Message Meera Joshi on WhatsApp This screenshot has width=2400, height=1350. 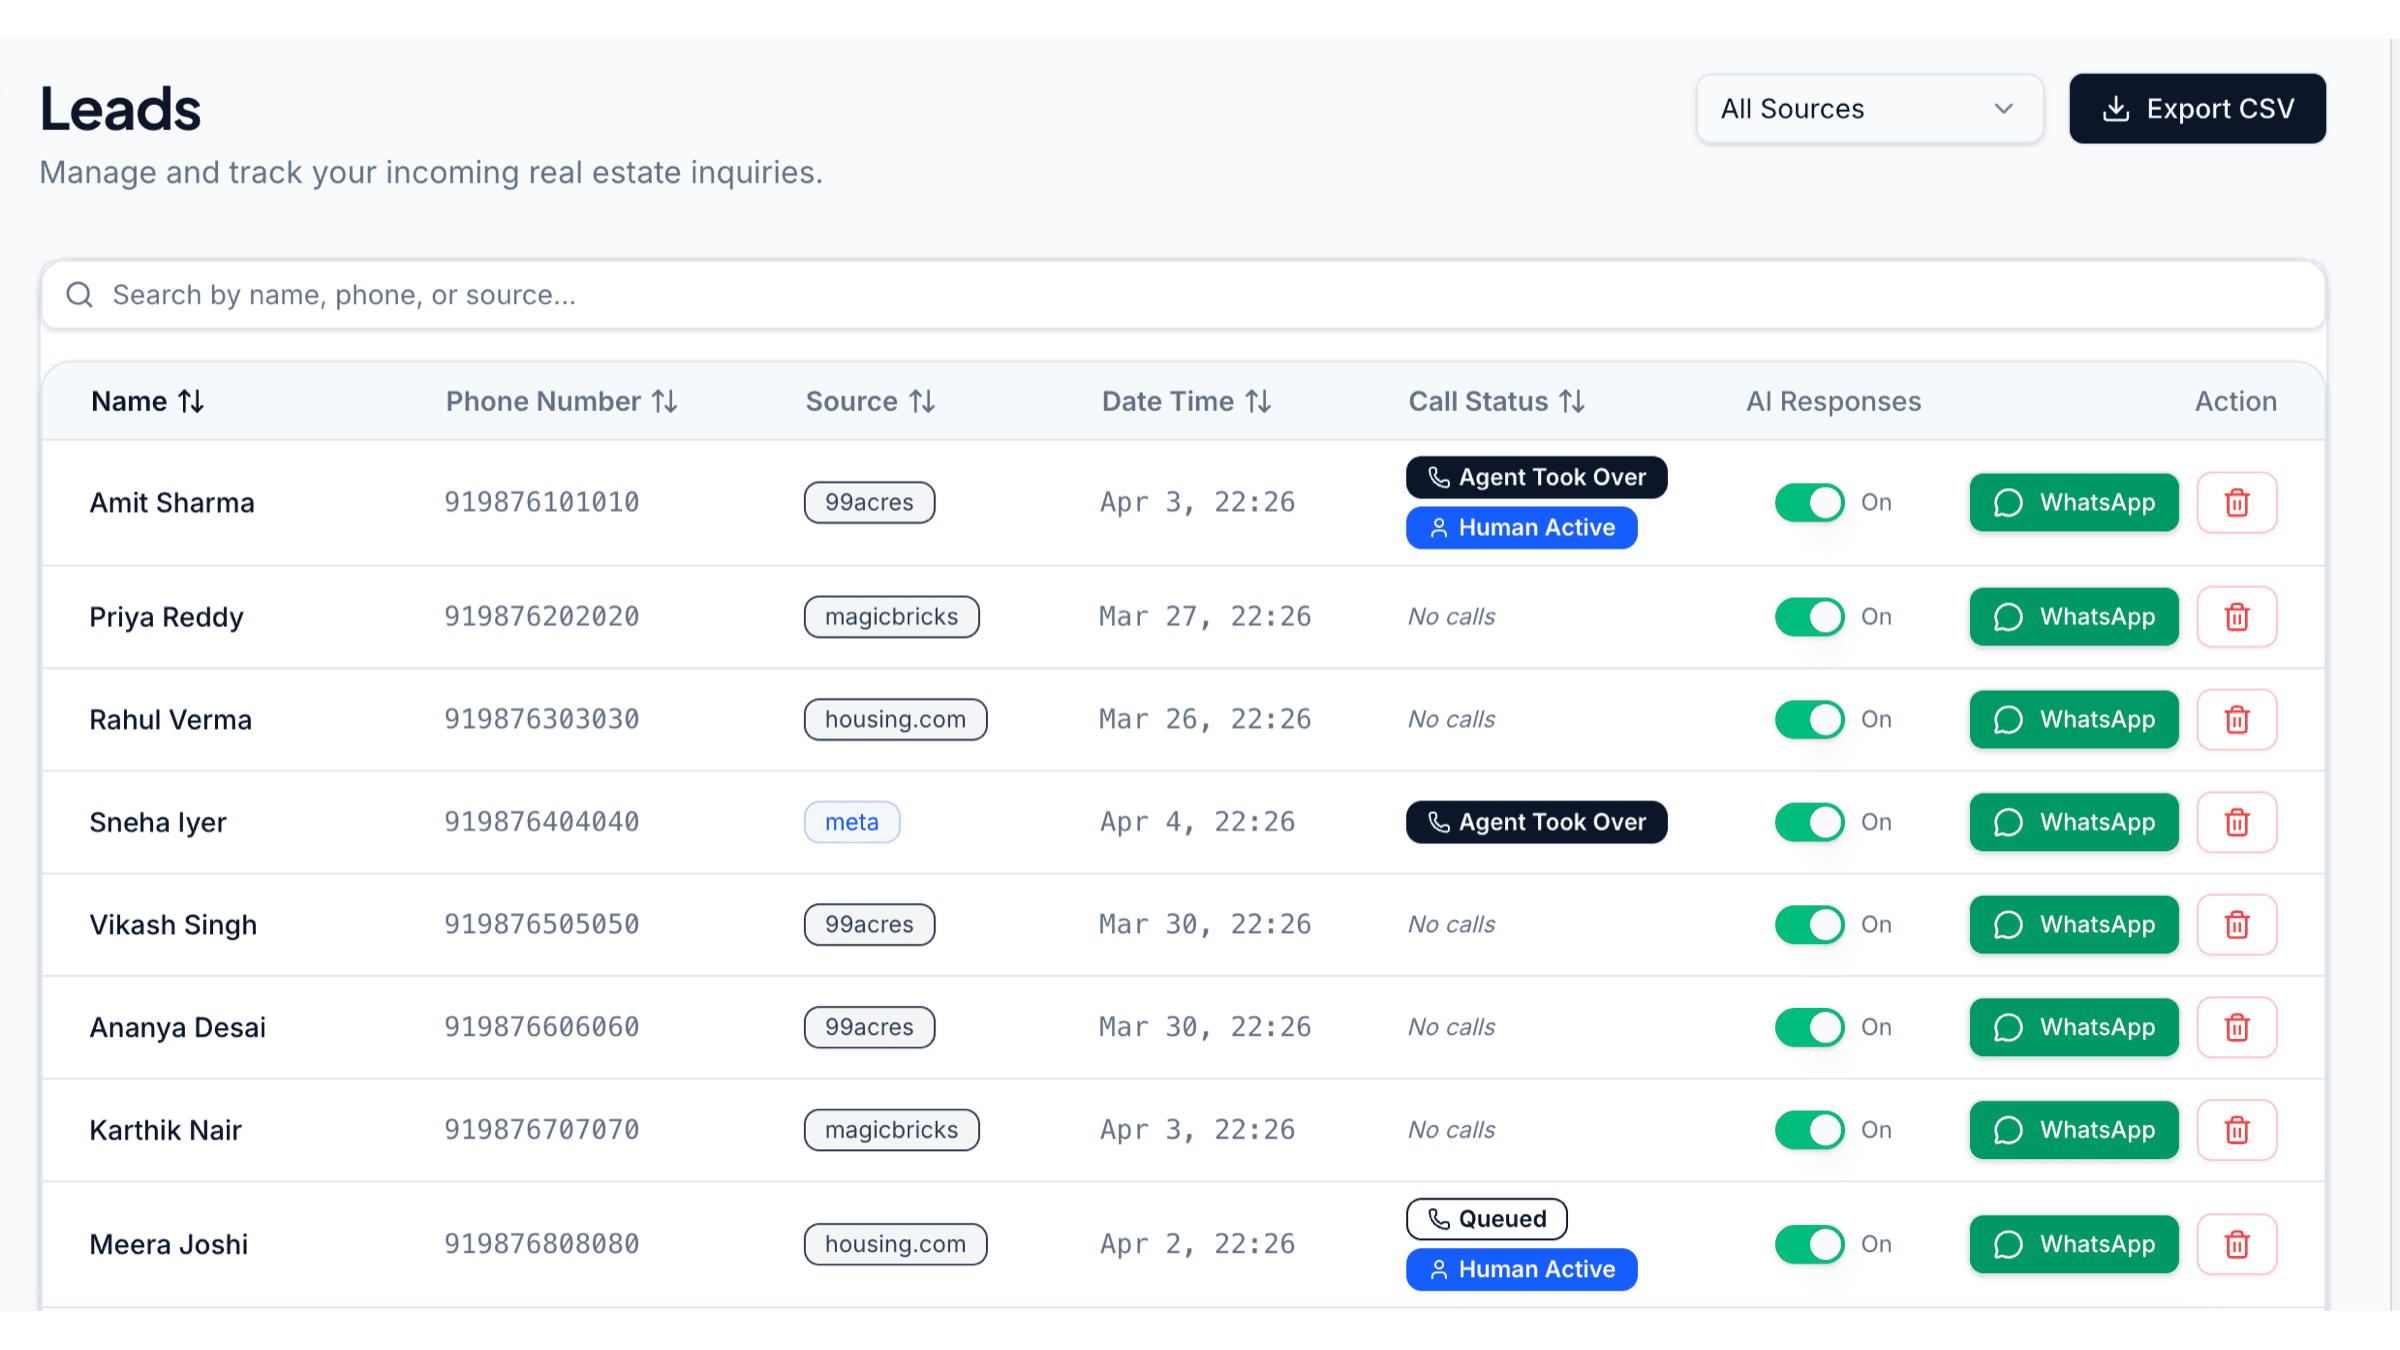[x=2074, y=1244]
